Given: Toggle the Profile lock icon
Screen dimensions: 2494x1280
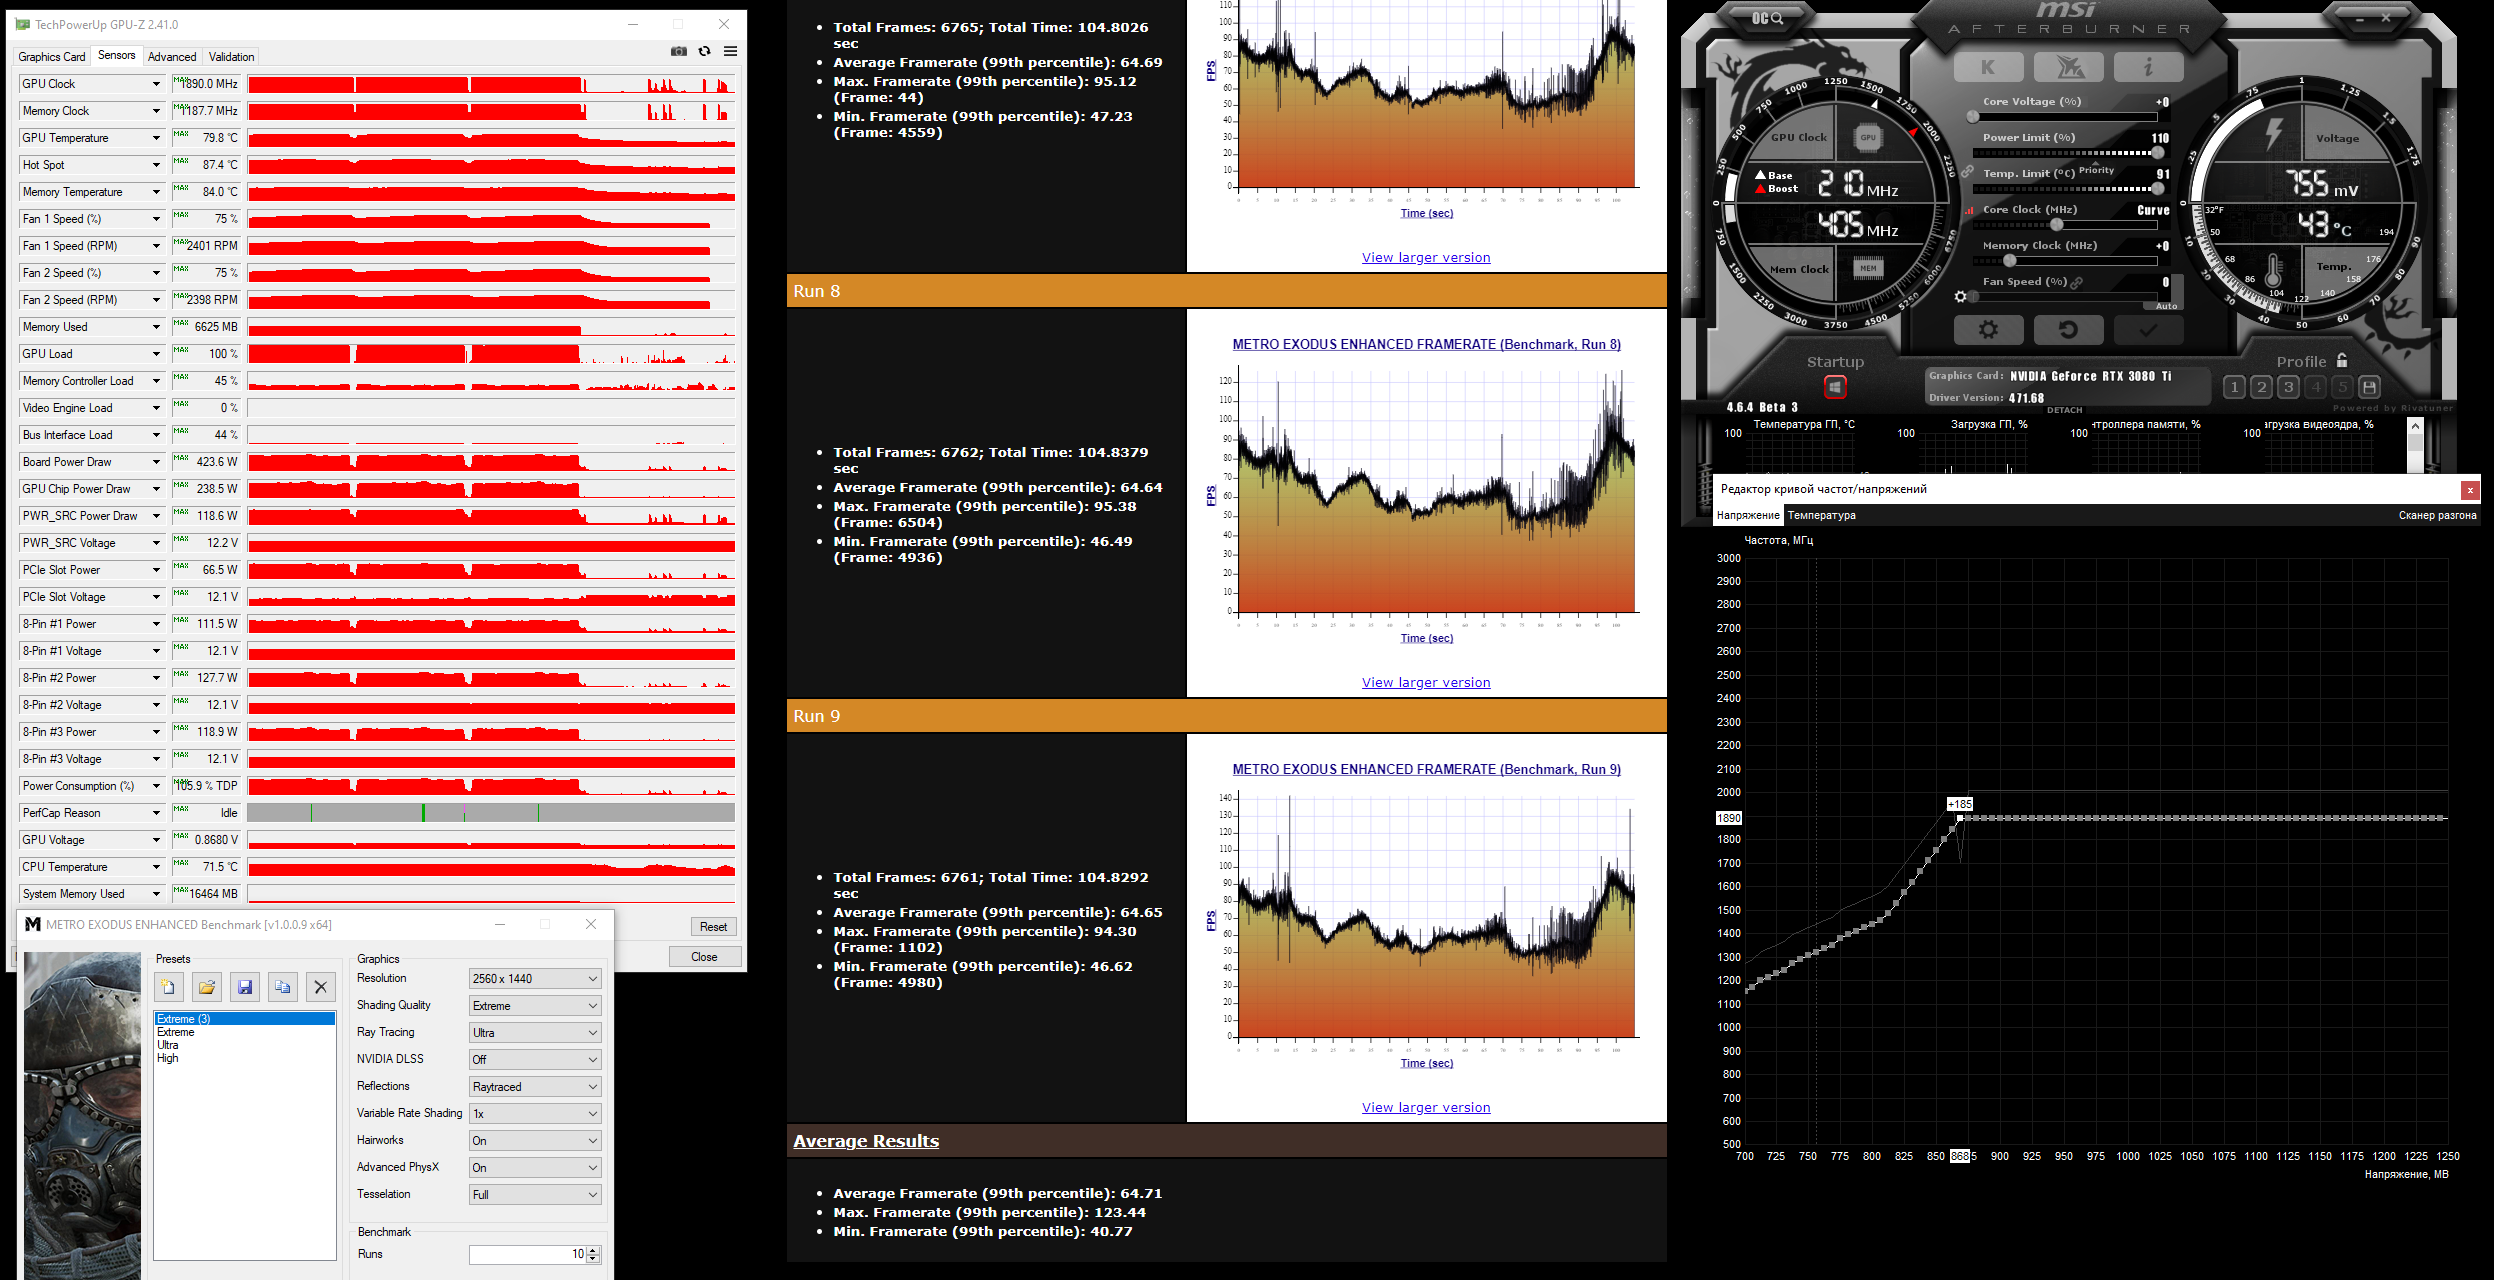Looking at the screenshot, I should 2342,361.
